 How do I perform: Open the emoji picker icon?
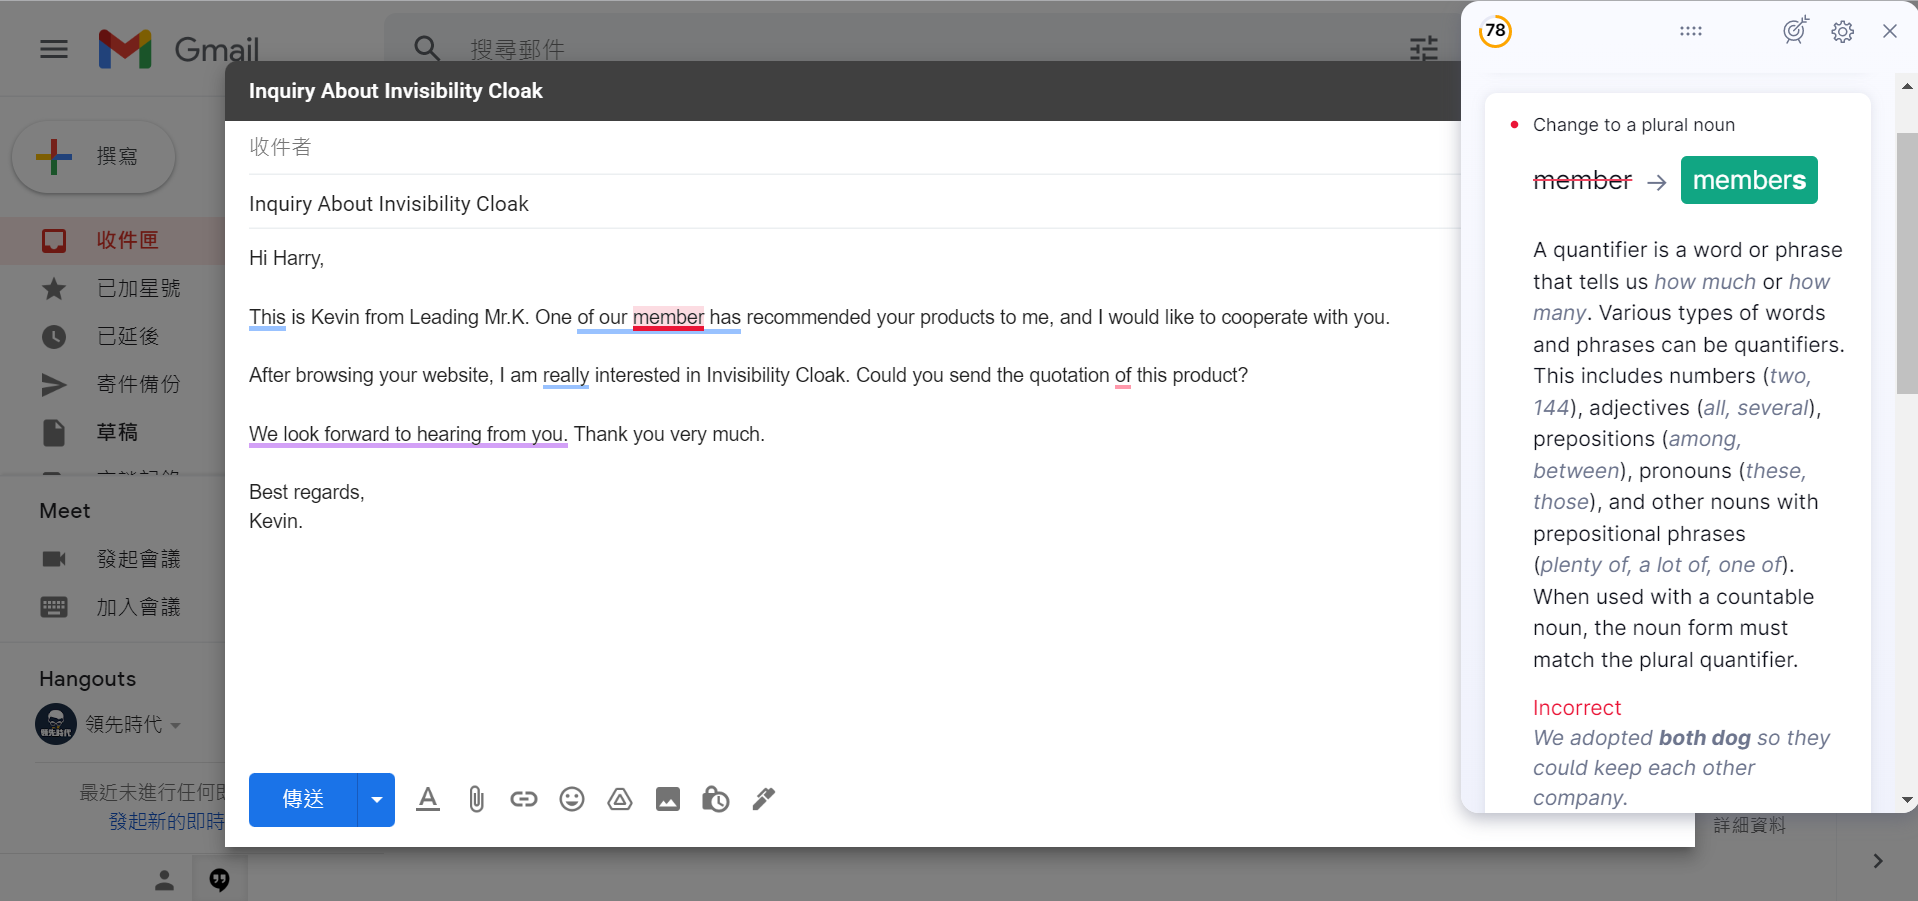click(572, 799)
